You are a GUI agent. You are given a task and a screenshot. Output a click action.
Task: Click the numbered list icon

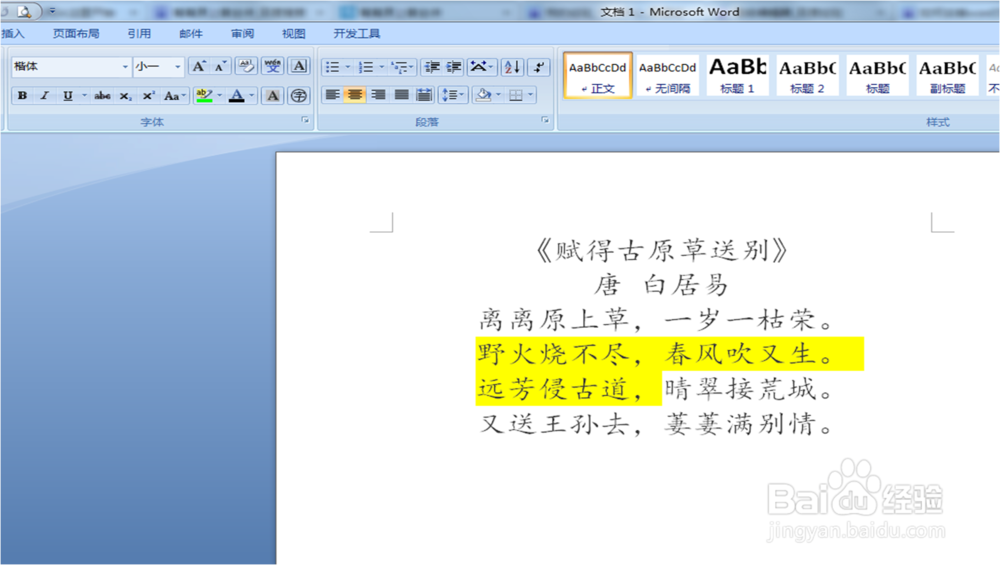365,67
